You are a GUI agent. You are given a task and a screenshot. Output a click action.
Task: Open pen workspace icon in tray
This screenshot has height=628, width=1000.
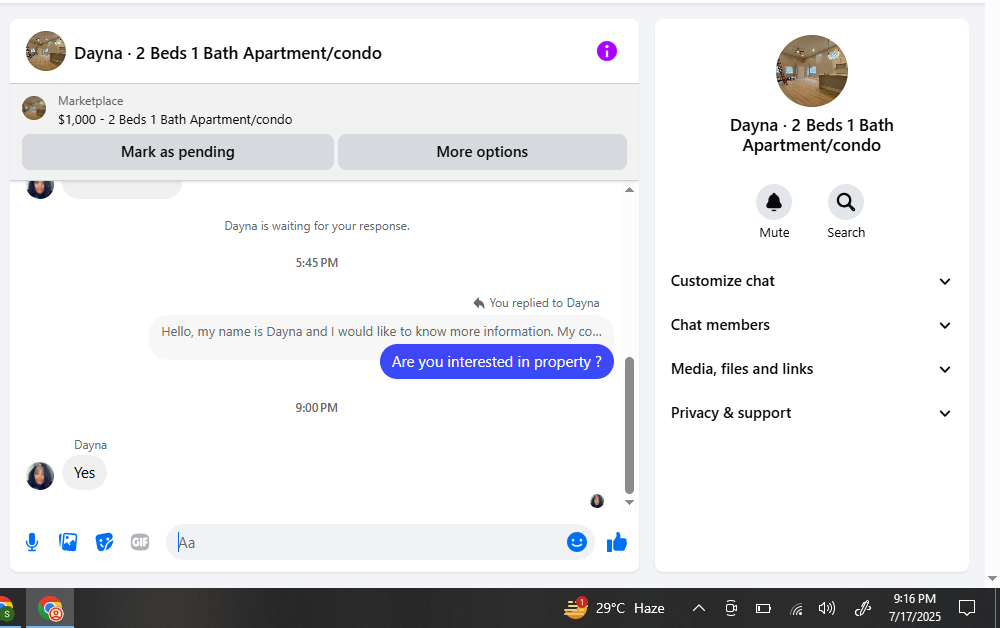click(x=862, y=609)
